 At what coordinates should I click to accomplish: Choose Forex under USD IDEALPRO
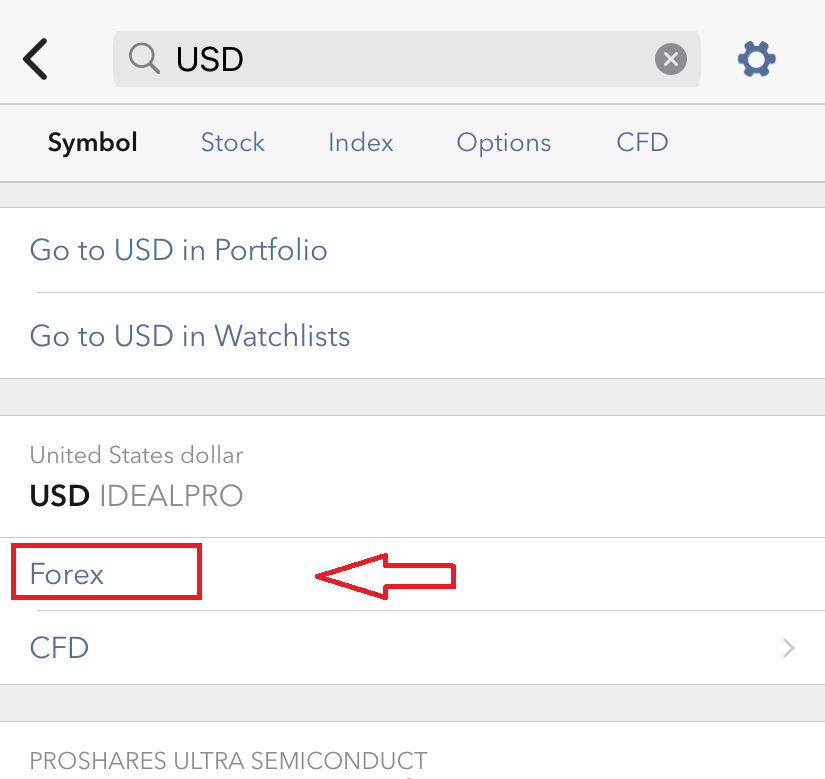click(x=412, y=574)
